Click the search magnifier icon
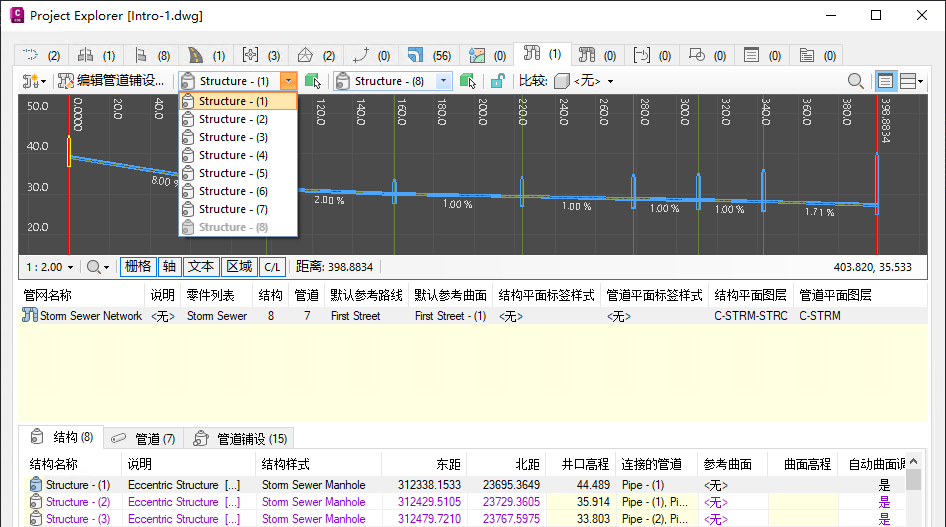Viewport: 946px width, 527px height. coord(855,81)
